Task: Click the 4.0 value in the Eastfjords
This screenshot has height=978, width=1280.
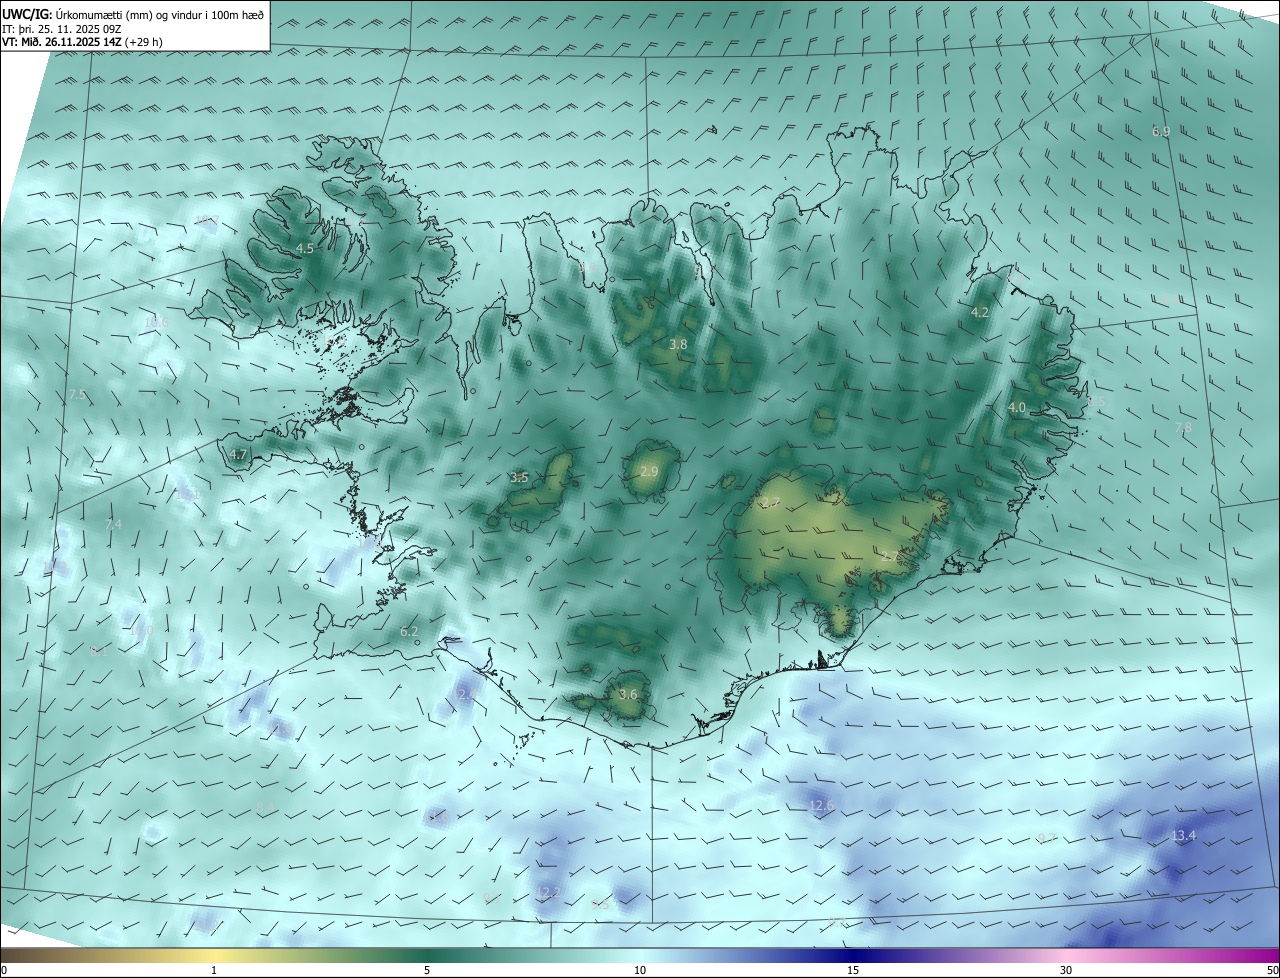Action: coord(1017,407)
